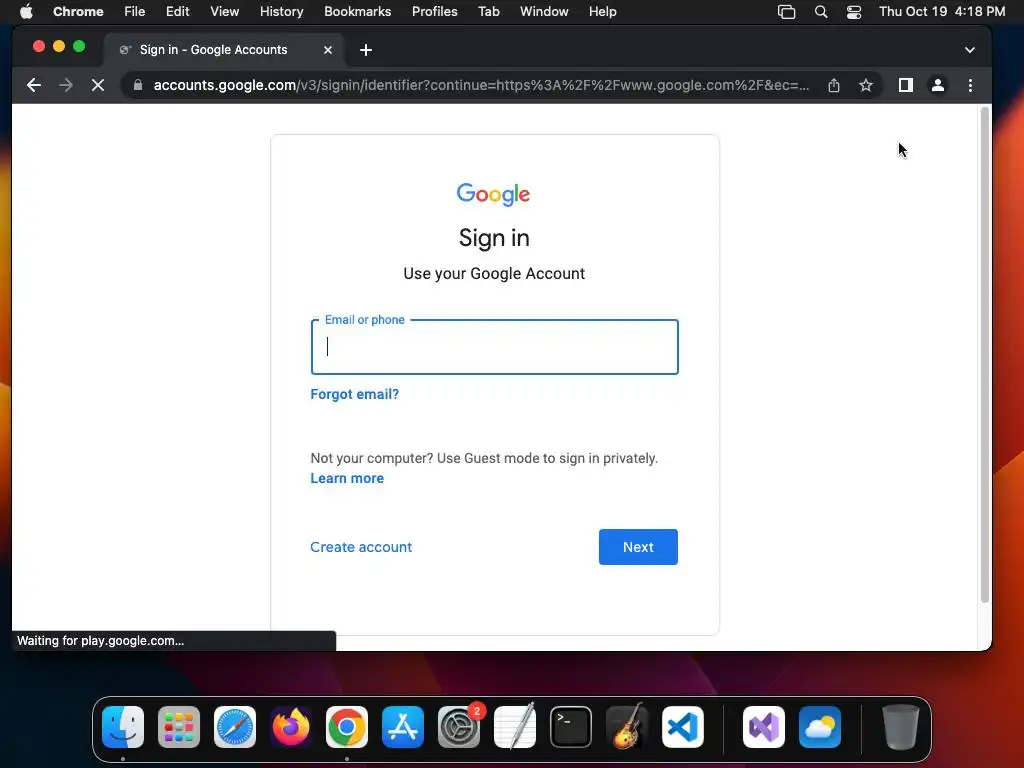Open the View menu
1024x768 pixels.
click(225, 11)
